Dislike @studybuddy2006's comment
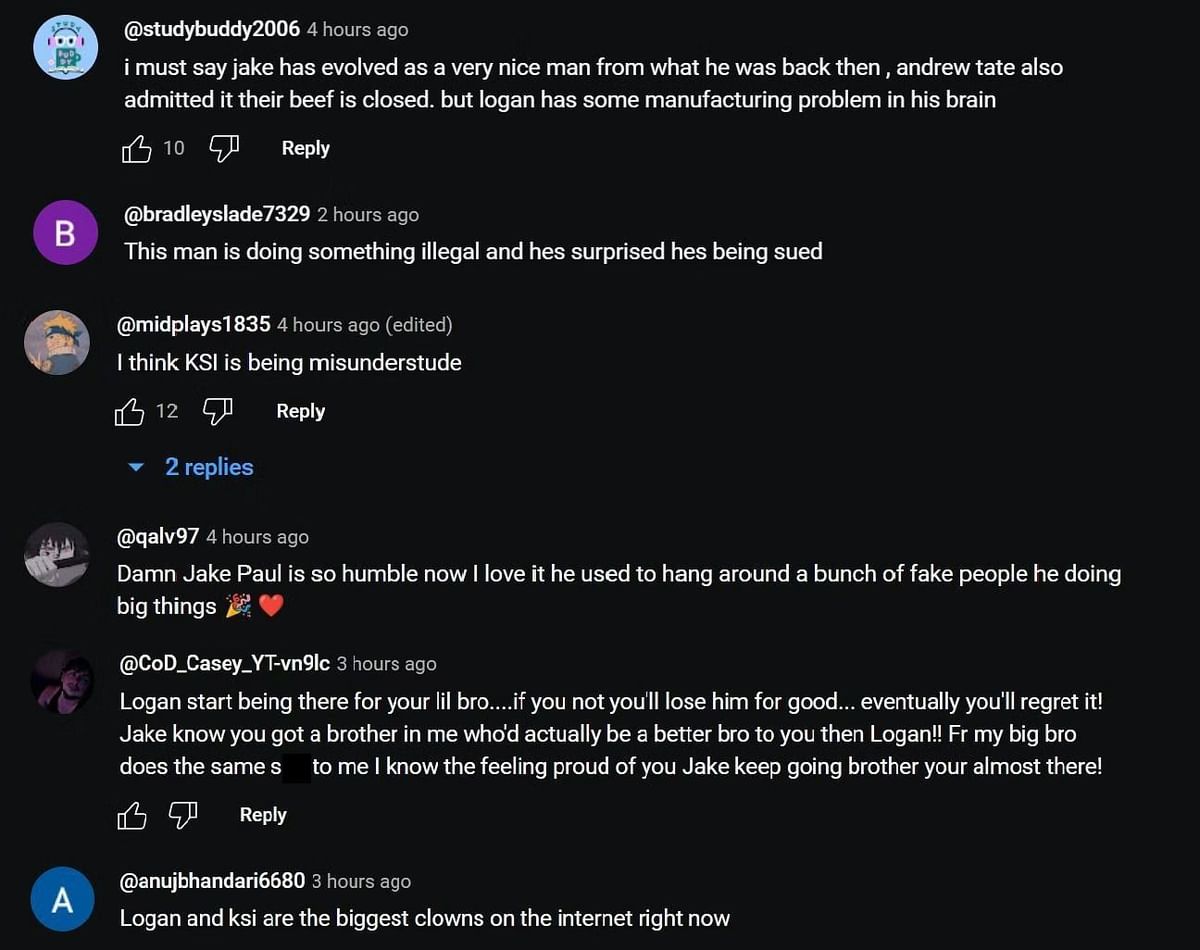Image resolution: width=1200 pixels, height=950 pixels. click(x=222, y=147)
